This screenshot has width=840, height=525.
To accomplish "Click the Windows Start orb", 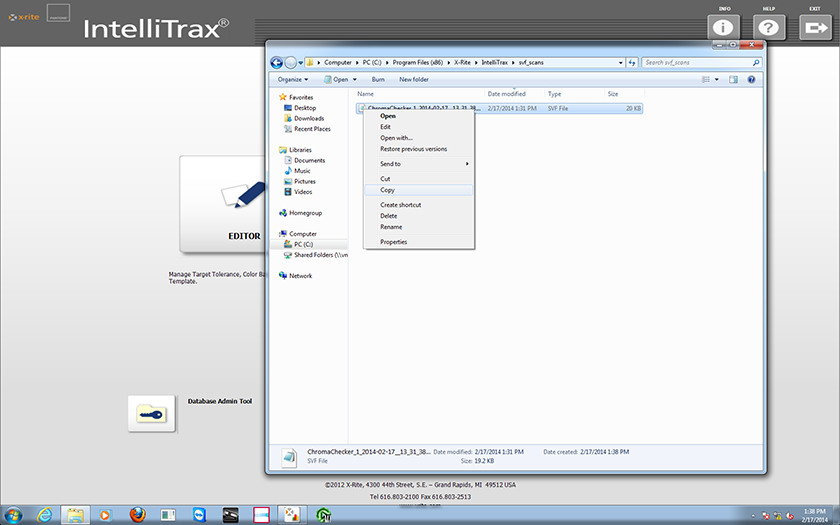I will click(x=13, y=515).
